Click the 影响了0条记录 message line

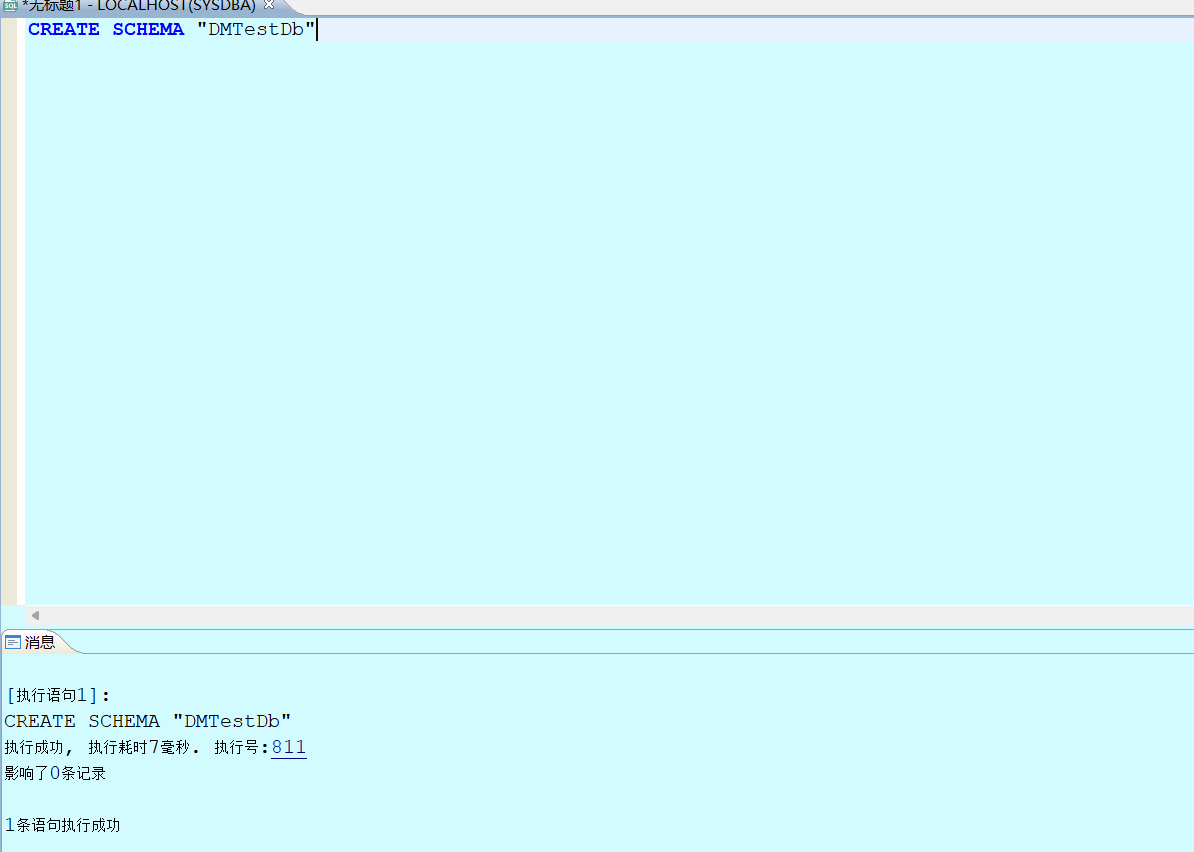tap(55, 774)
